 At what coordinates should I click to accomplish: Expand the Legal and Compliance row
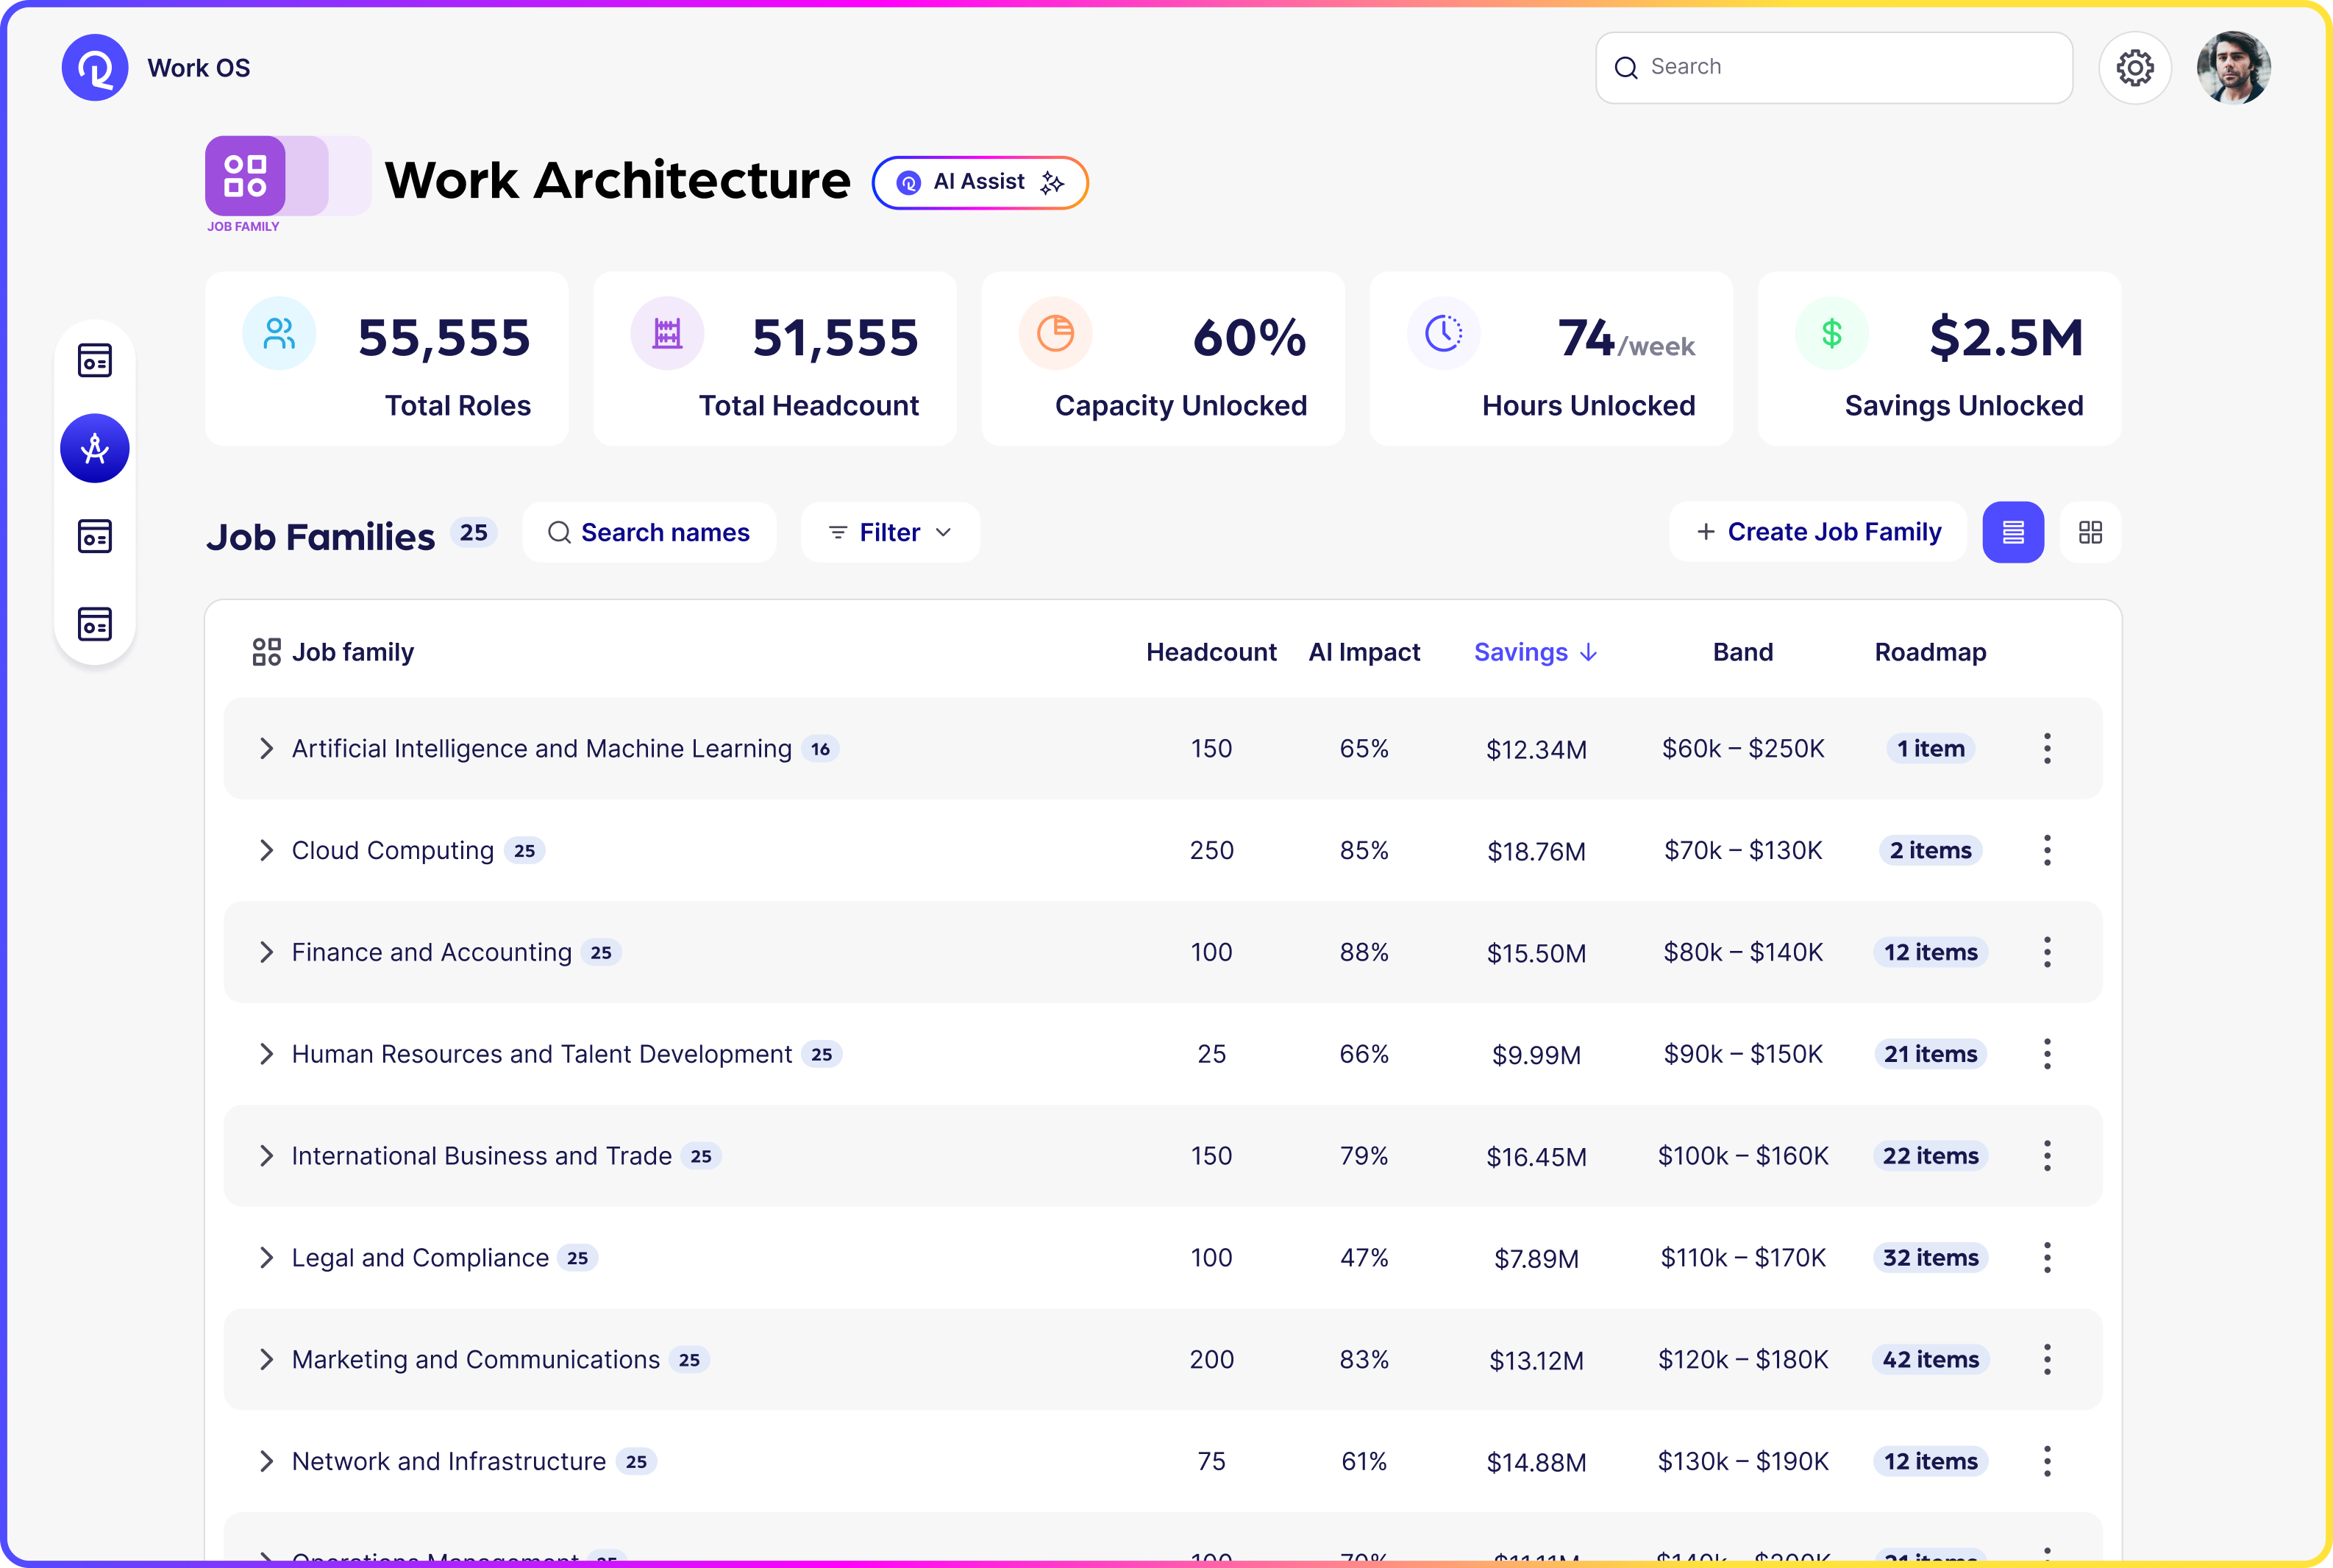(x=266, y=1258)
